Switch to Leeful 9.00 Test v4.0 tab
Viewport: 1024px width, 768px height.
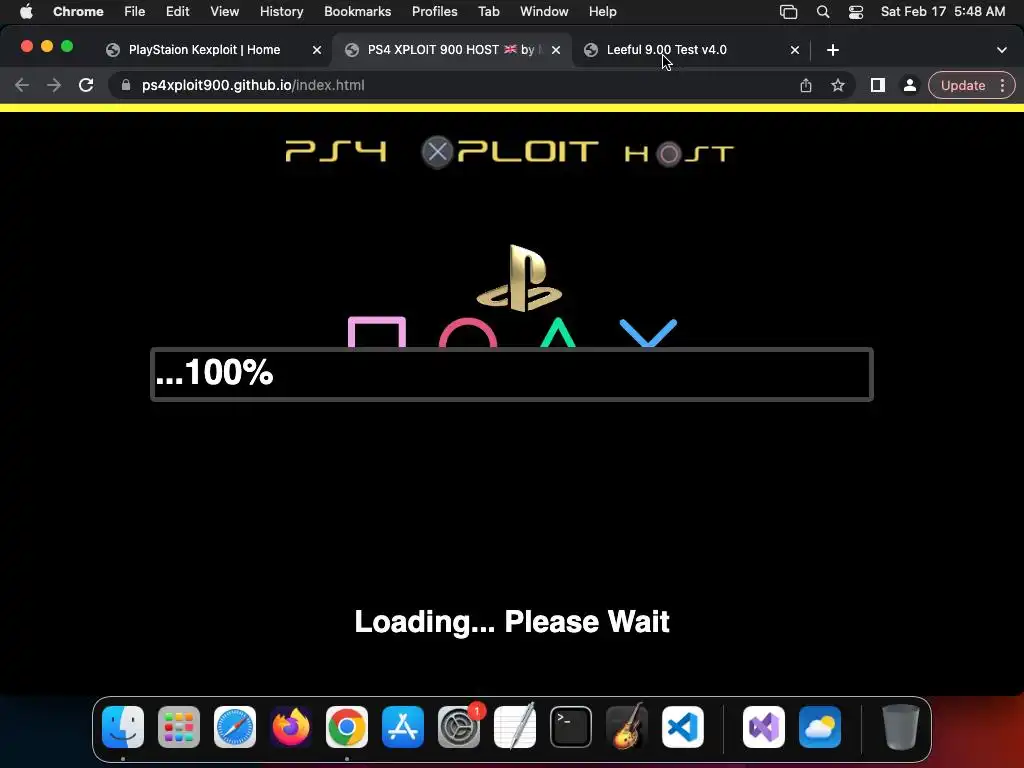[x=691, y=50]
